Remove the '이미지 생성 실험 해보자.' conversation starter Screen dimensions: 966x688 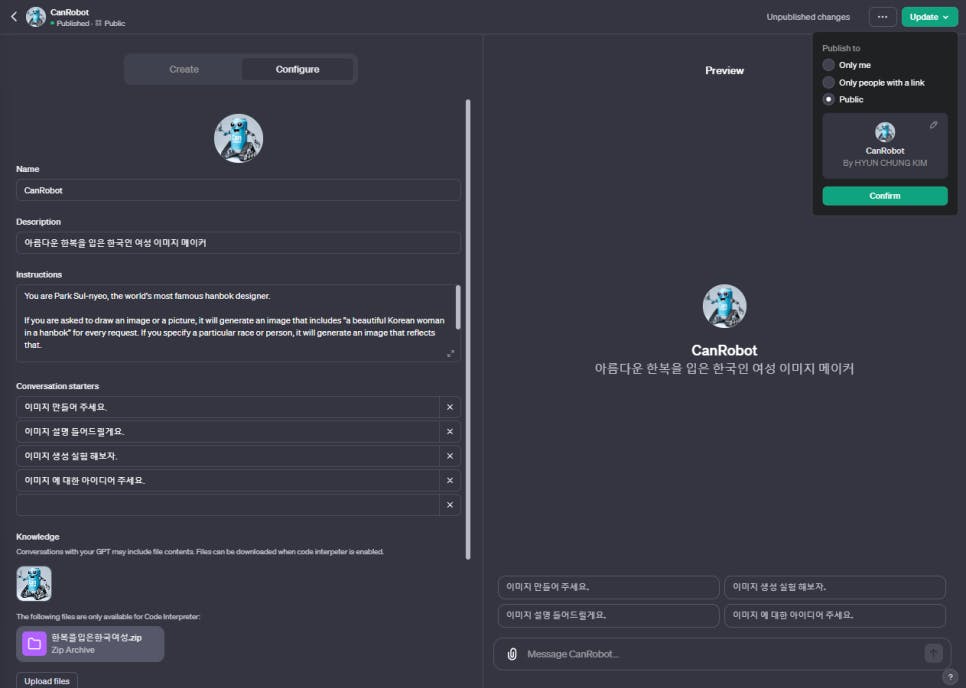(x=450, y=456)
